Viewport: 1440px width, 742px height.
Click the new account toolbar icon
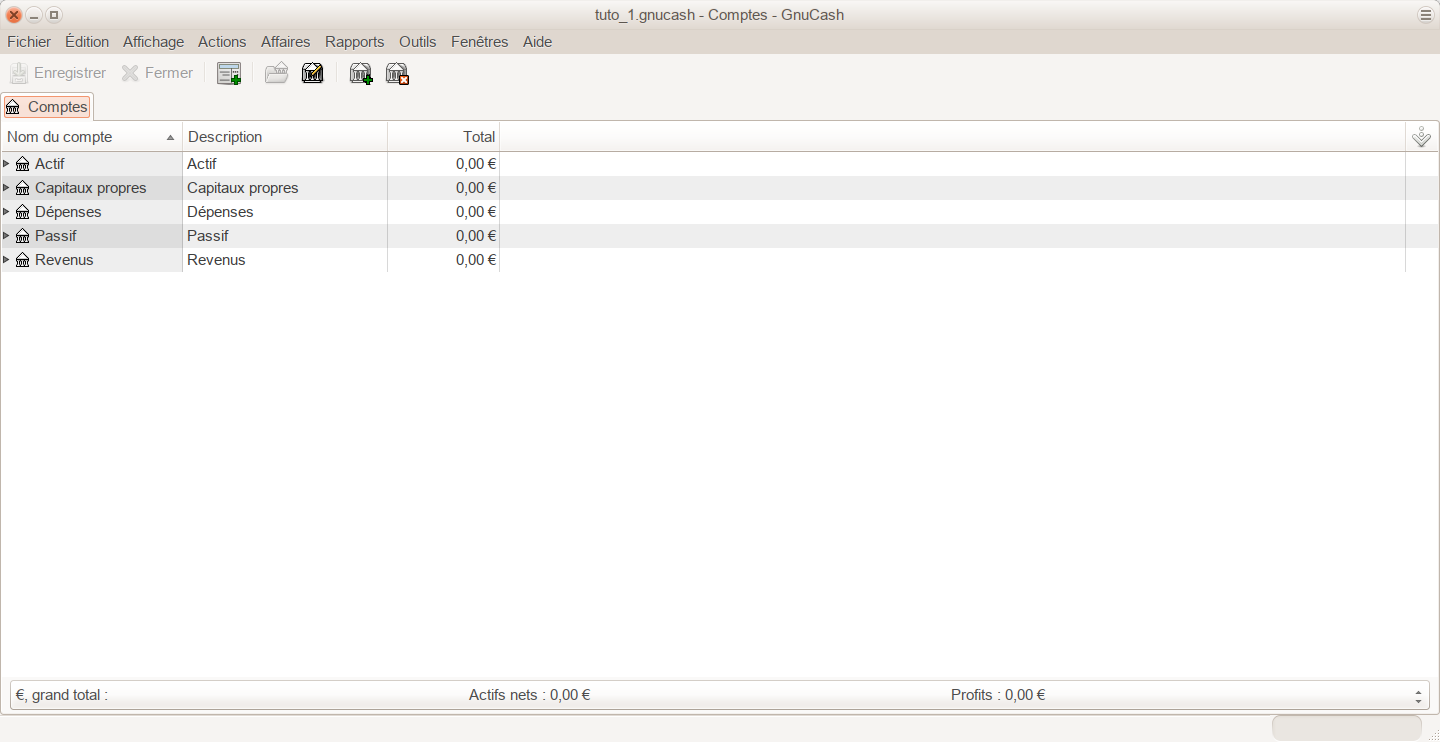tap(361, 73)
